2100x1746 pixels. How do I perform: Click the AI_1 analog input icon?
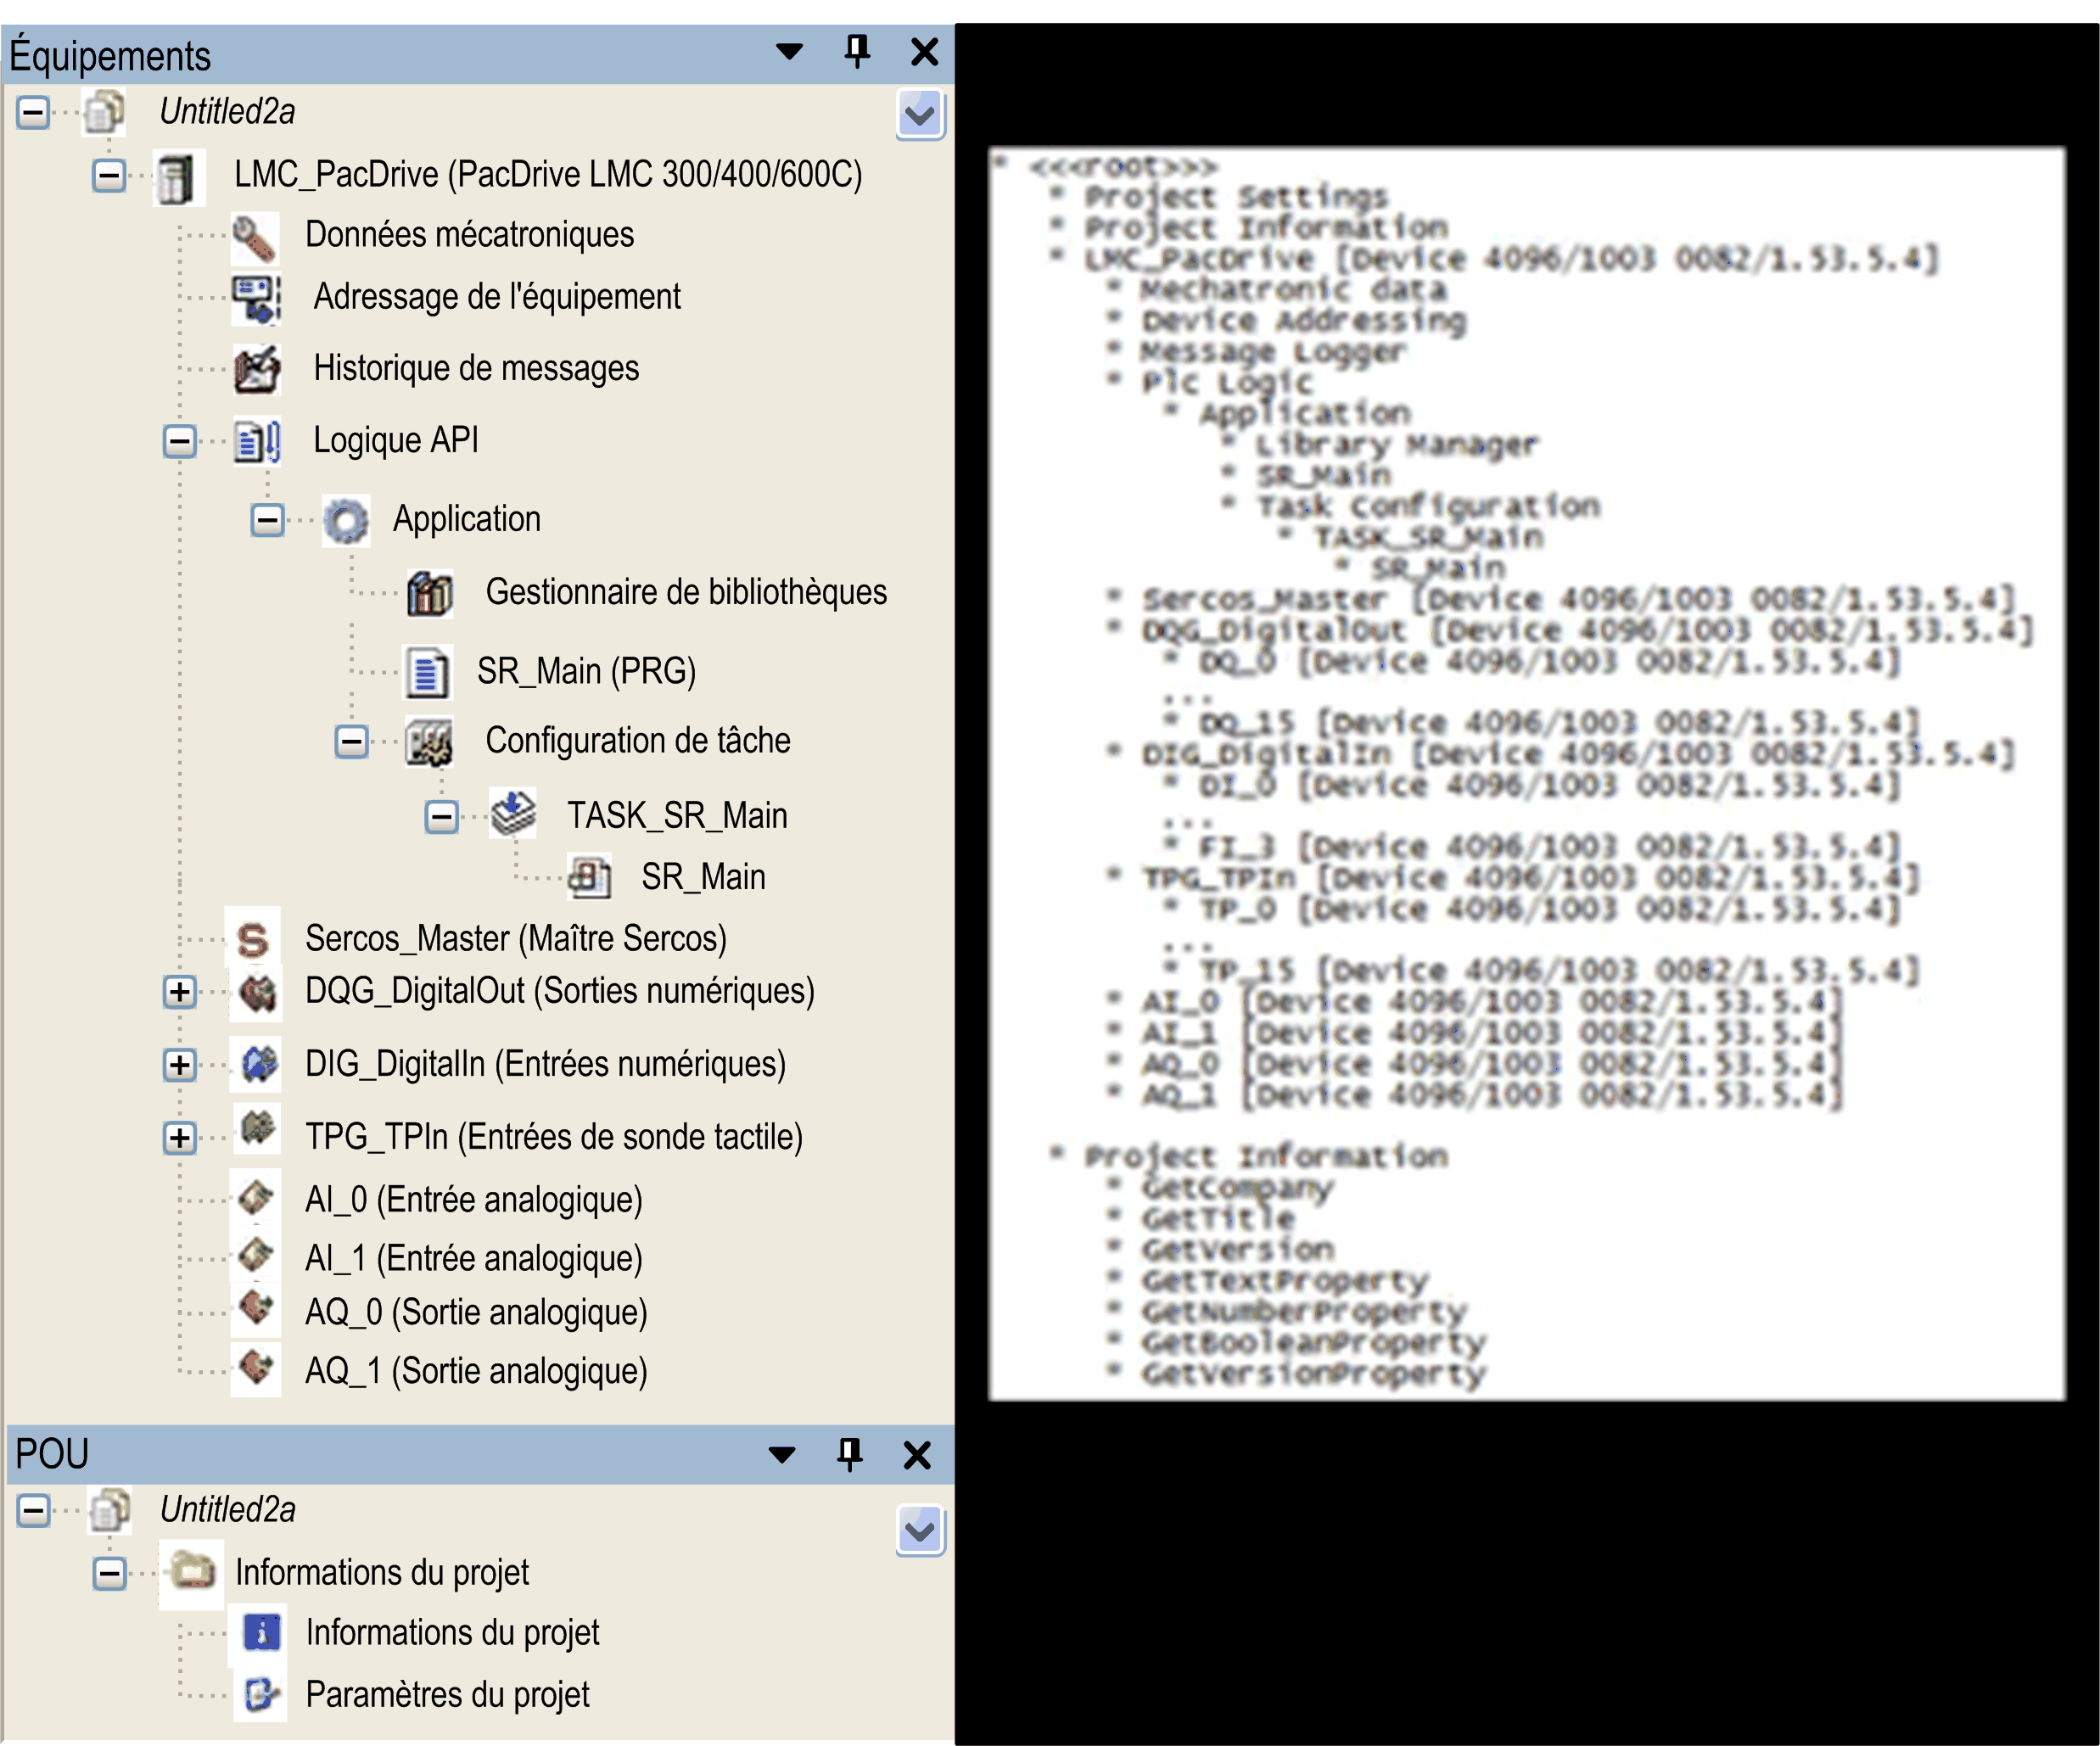[x=256, y=1255]
